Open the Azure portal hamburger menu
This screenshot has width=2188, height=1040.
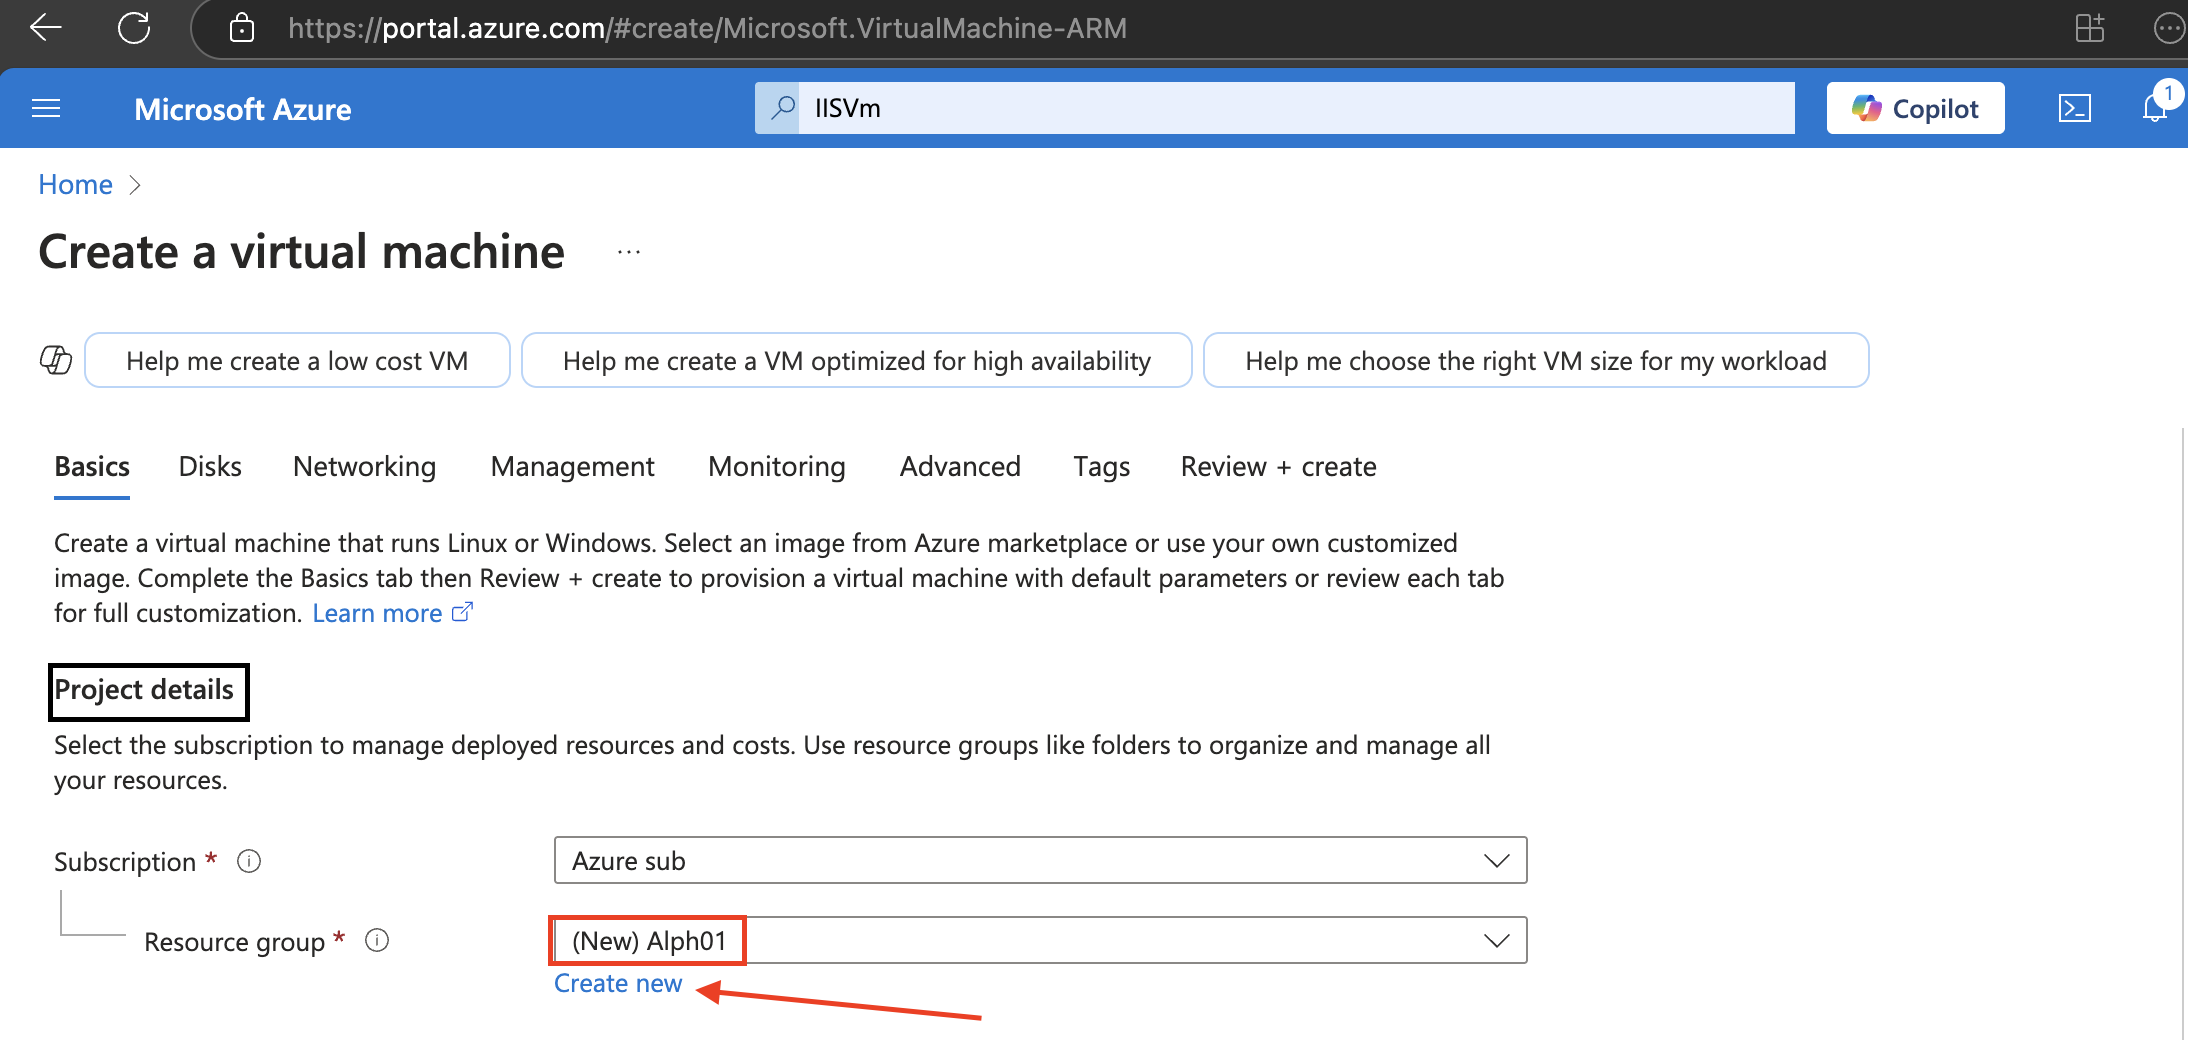click(46, 108)
